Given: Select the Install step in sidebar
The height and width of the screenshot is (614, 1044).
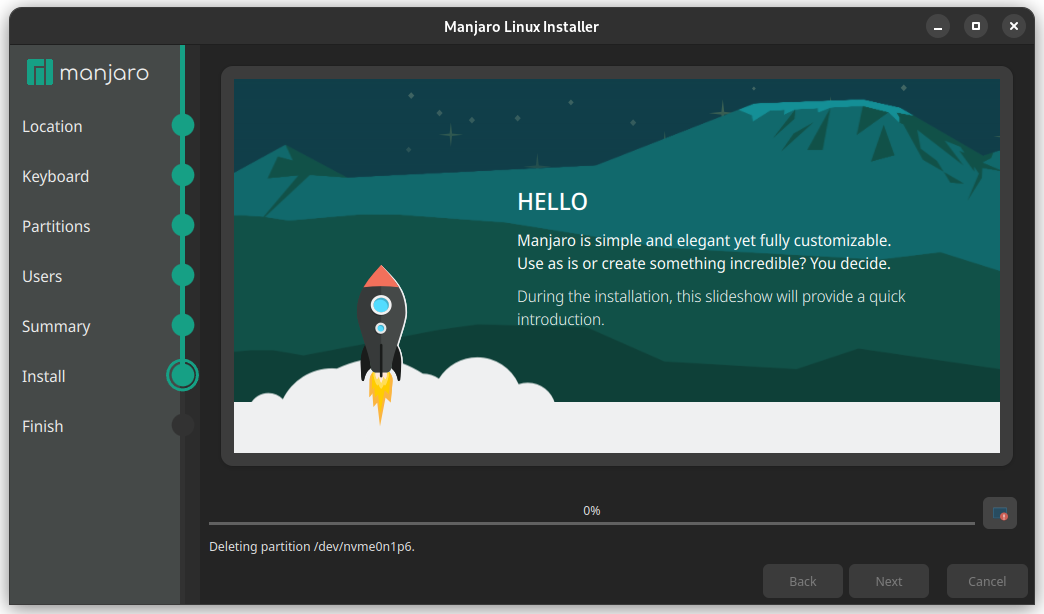Looking at the screenshot, I should click(43, 376).
